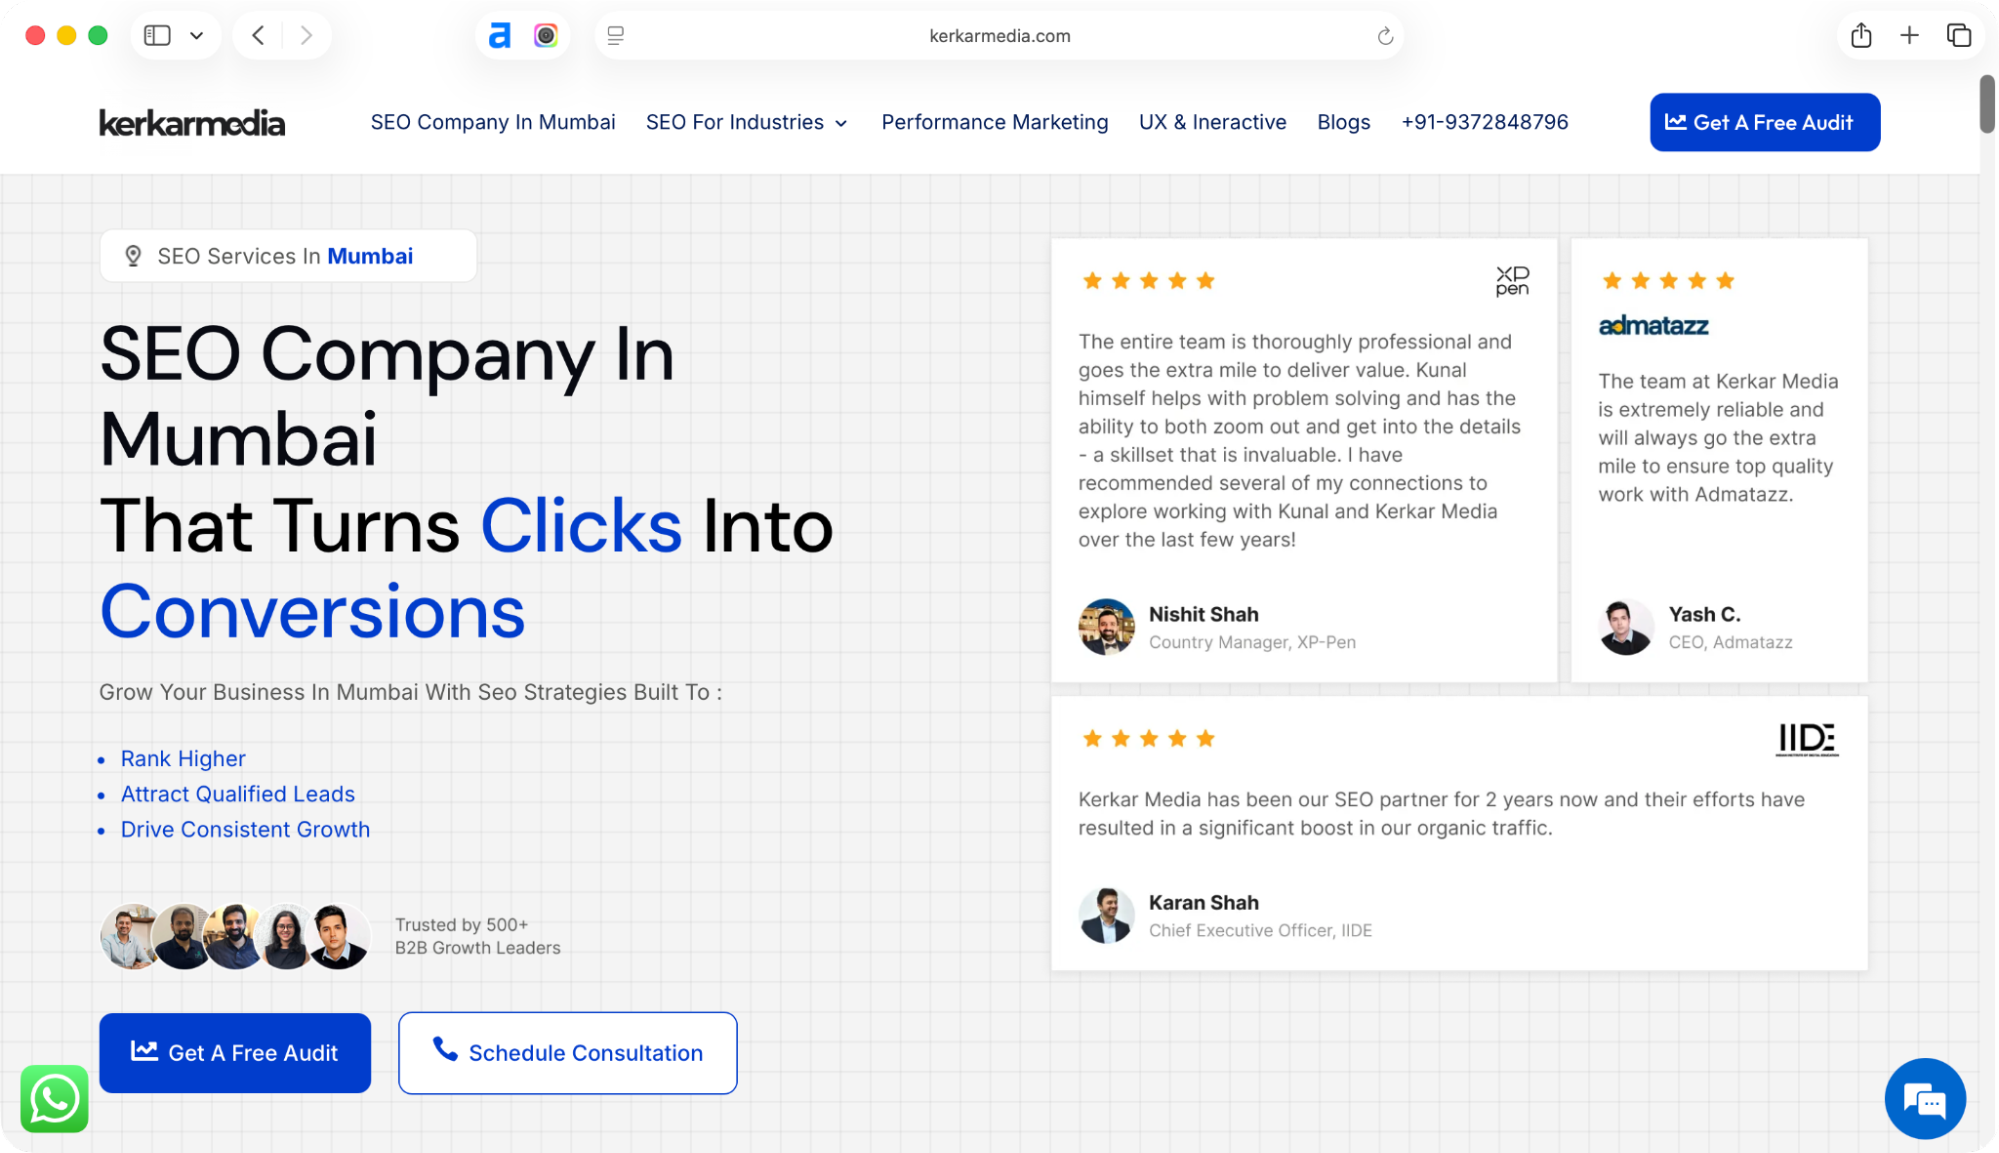Click the kerkarmedia logo

(192, 122)
